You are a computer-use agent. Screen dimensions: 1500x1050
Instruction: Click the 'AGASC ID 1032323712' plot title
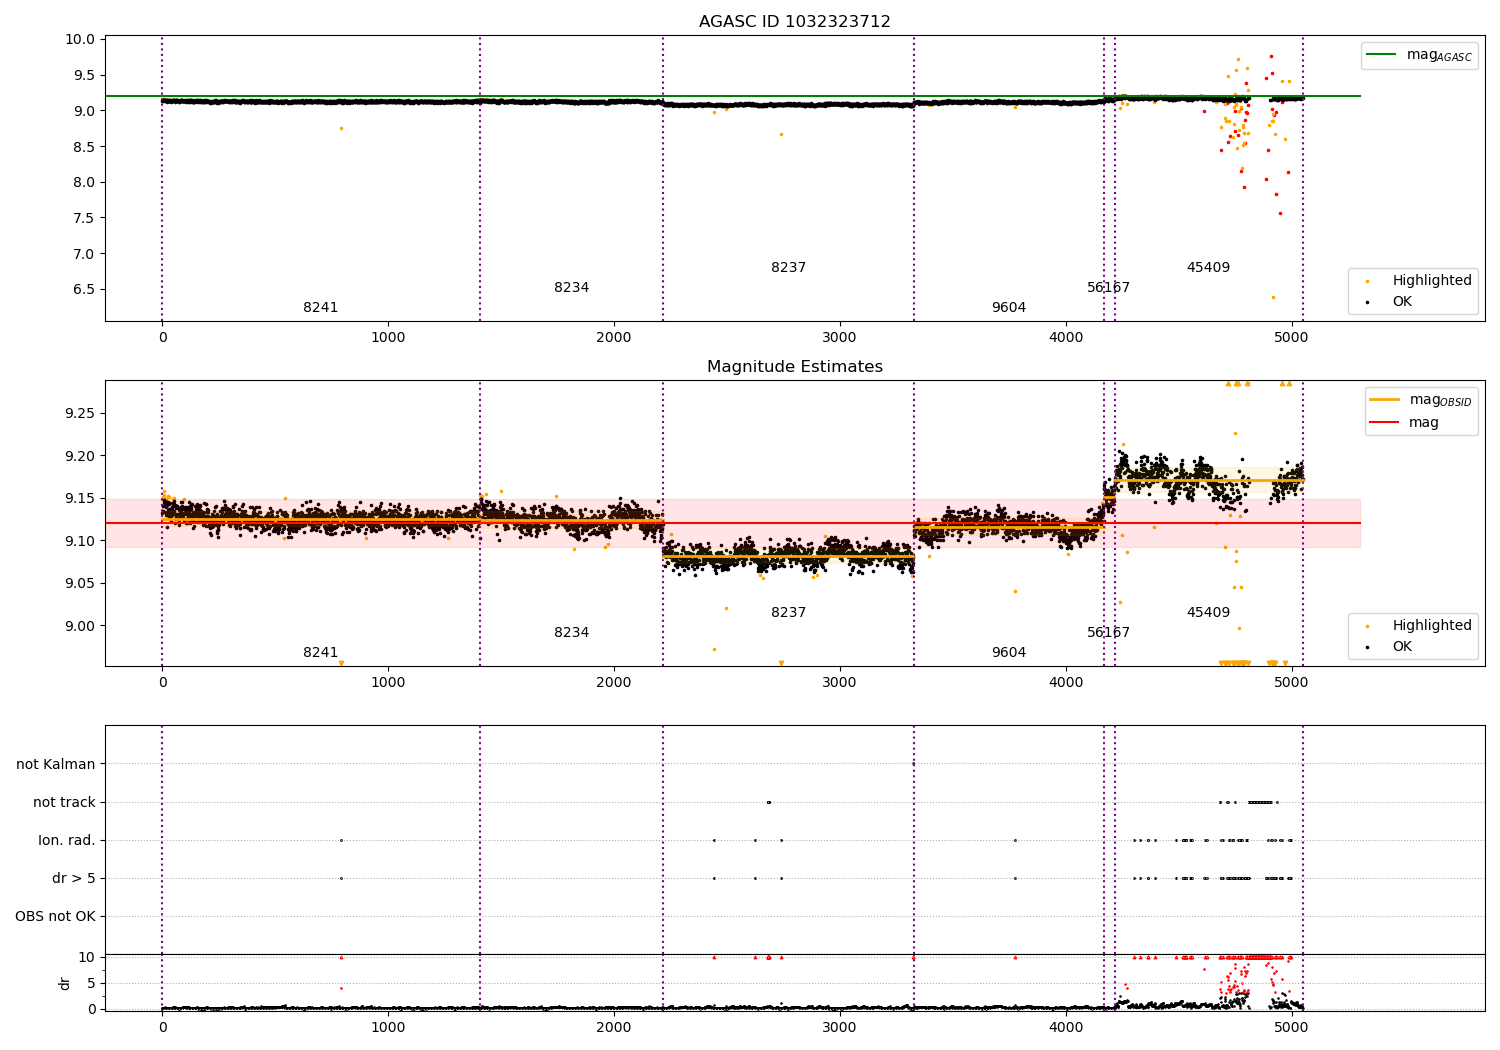pos(794,22)
